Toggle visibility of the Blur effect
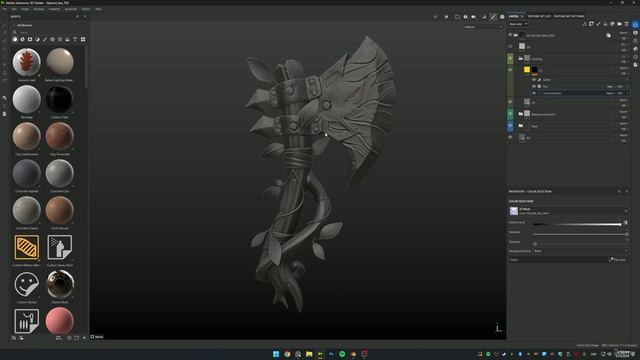 tap(534, 87)
